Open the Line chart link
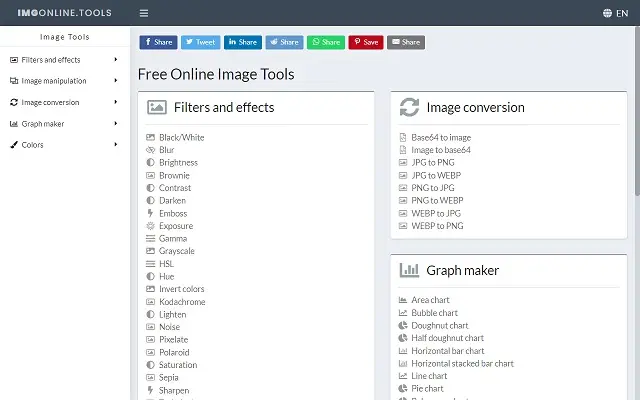 pyautogui.click(x=429, y=376)
